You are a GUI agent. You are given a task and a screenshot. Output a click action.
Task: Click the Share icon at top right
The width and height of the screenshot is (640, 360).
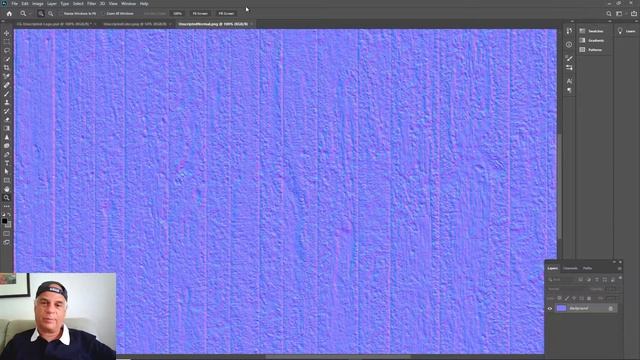(x=634, y=13)
